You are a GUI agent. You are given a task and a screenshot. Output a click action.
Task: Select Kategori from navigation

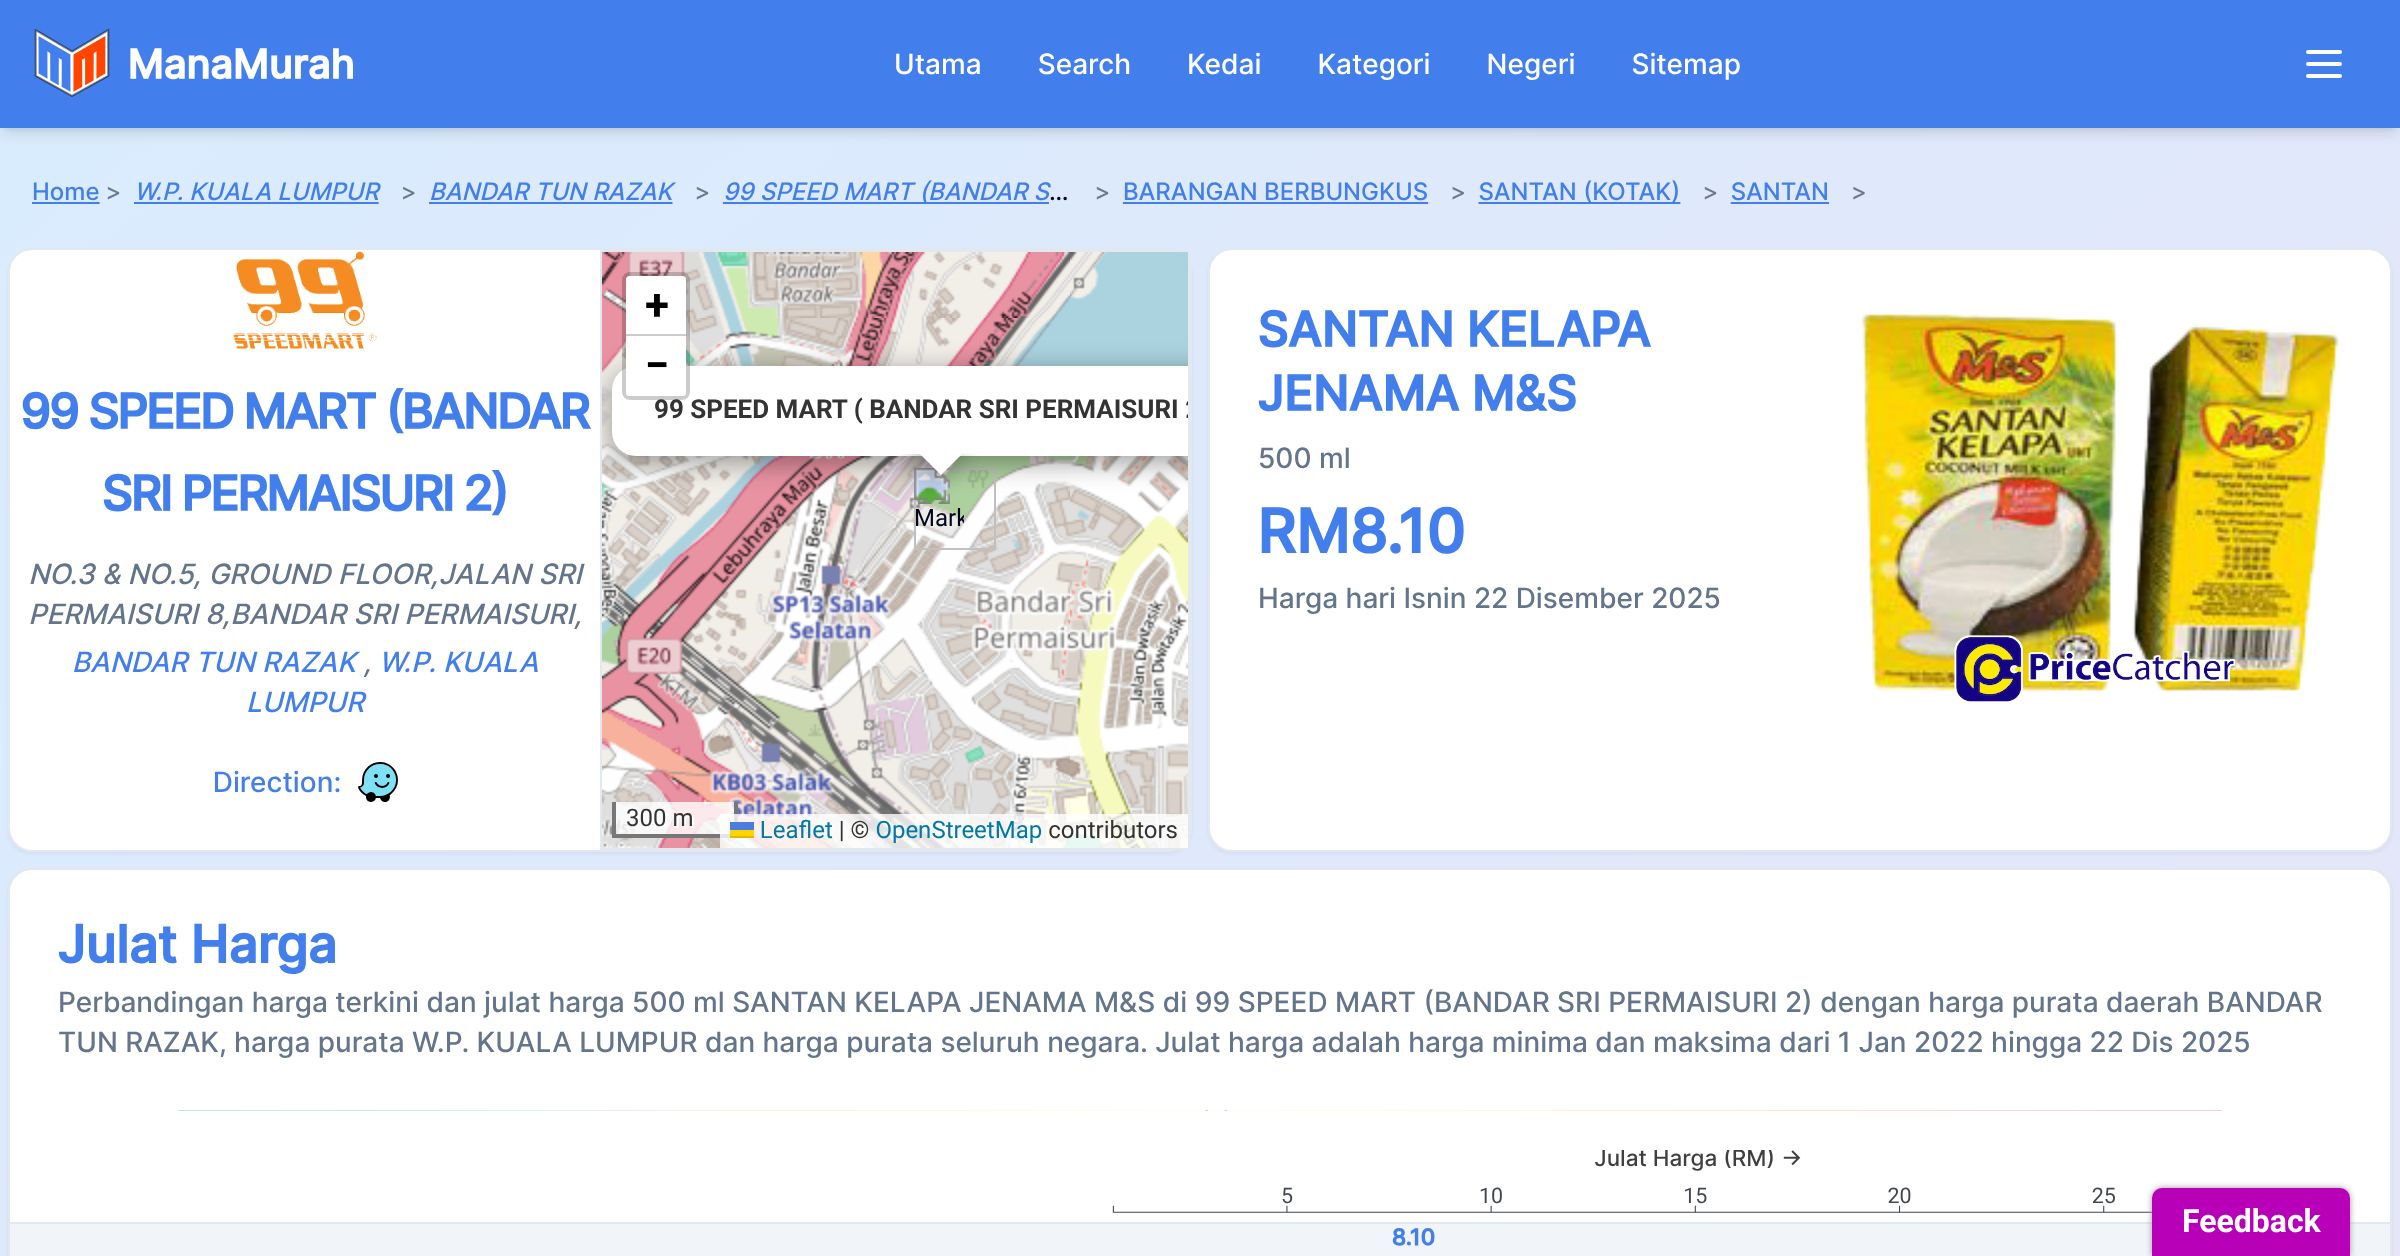(x=1373, y=64)
